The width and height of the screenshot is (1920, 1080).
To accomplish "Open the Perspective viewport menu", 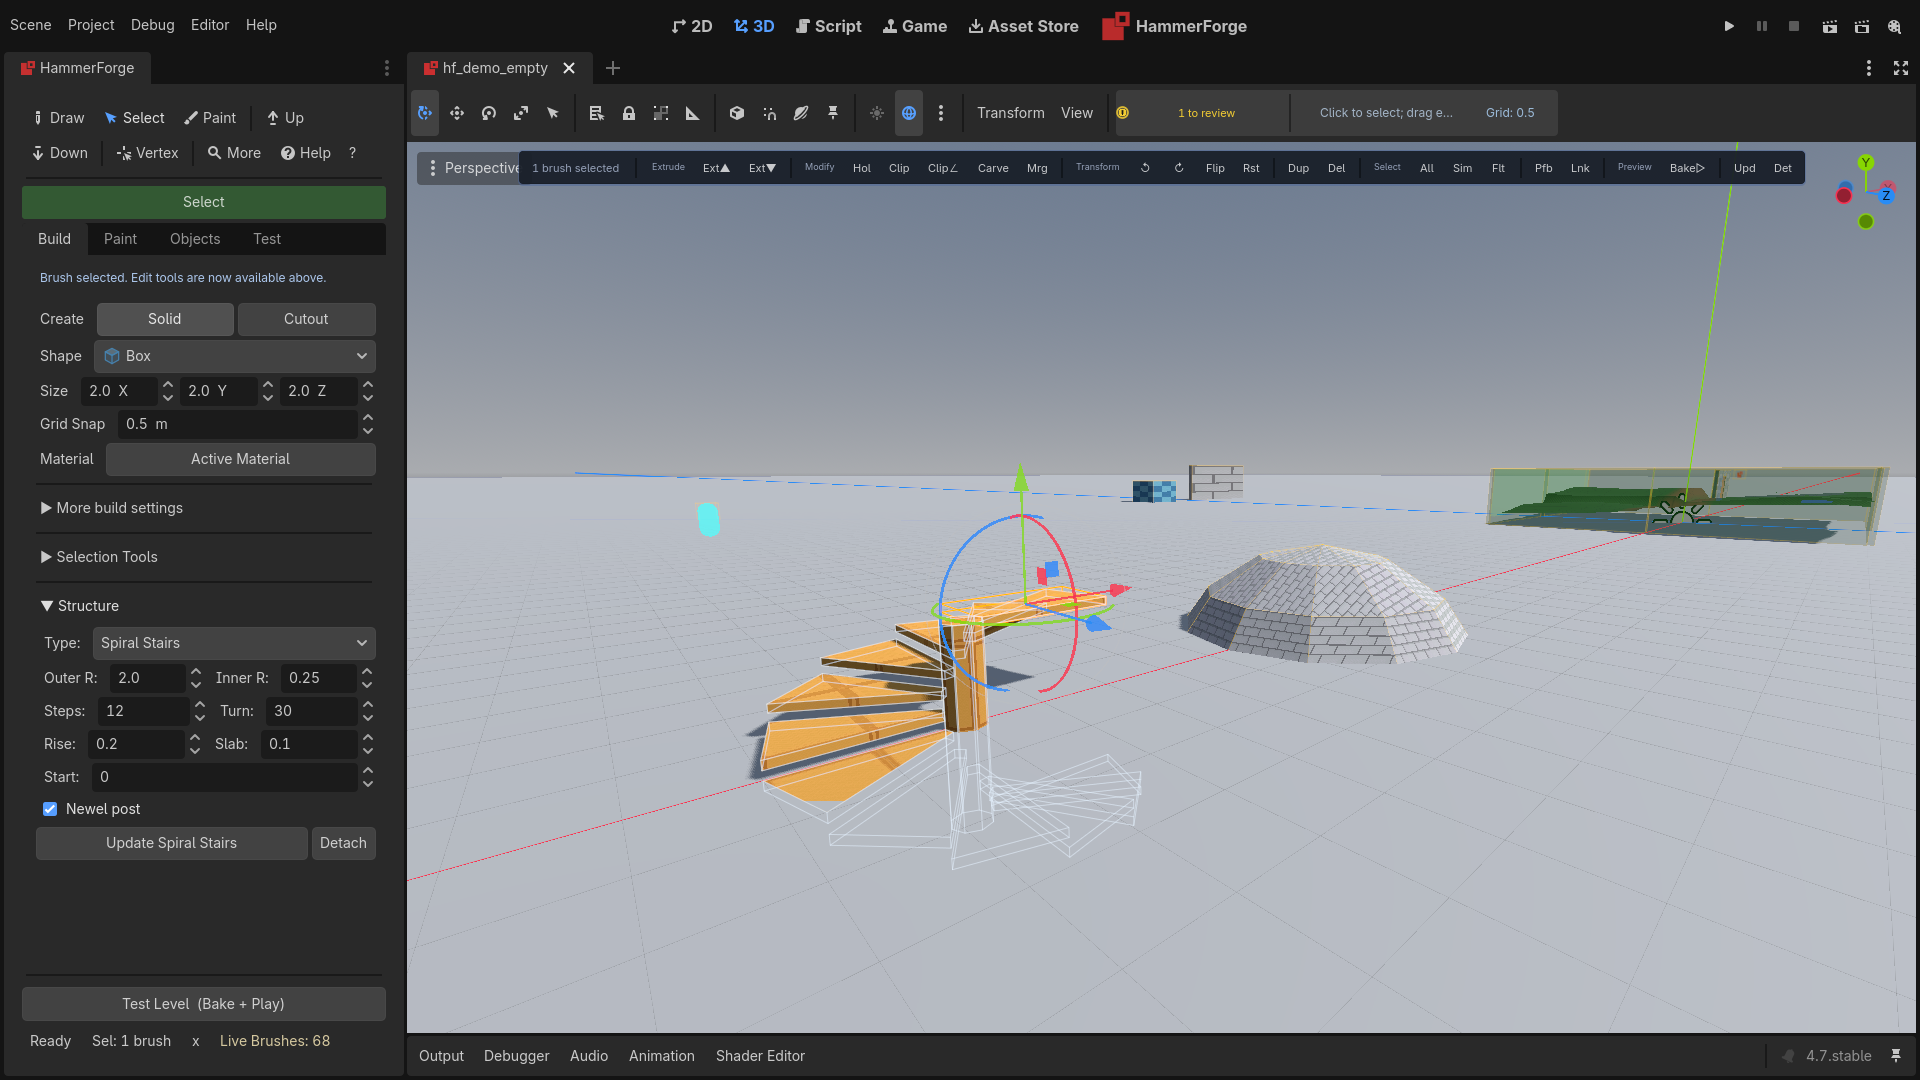I will [470, 168].
